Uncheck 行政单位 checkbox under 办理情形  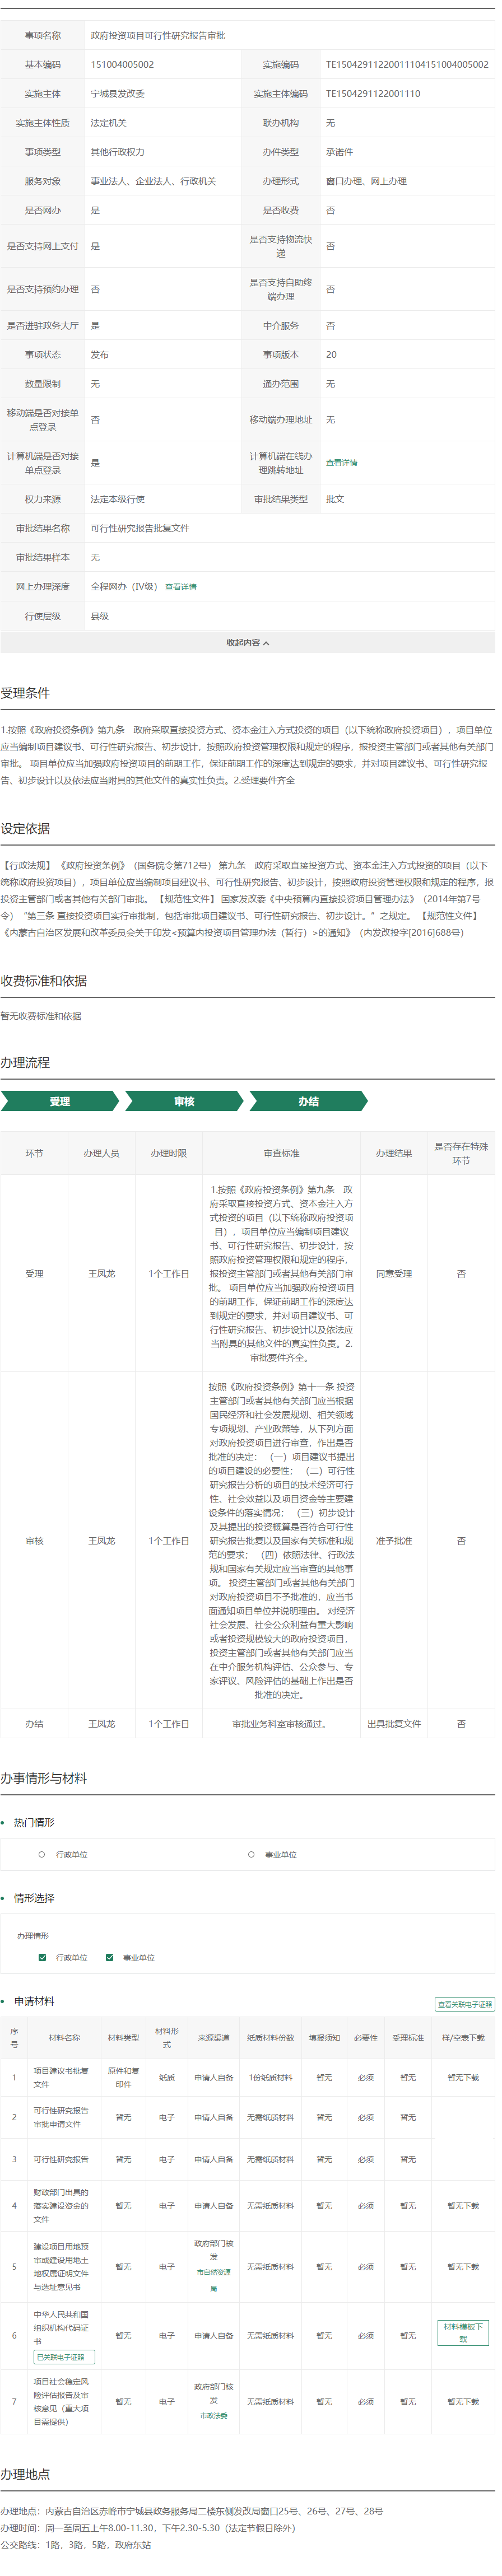click(x=42, y=1958)
